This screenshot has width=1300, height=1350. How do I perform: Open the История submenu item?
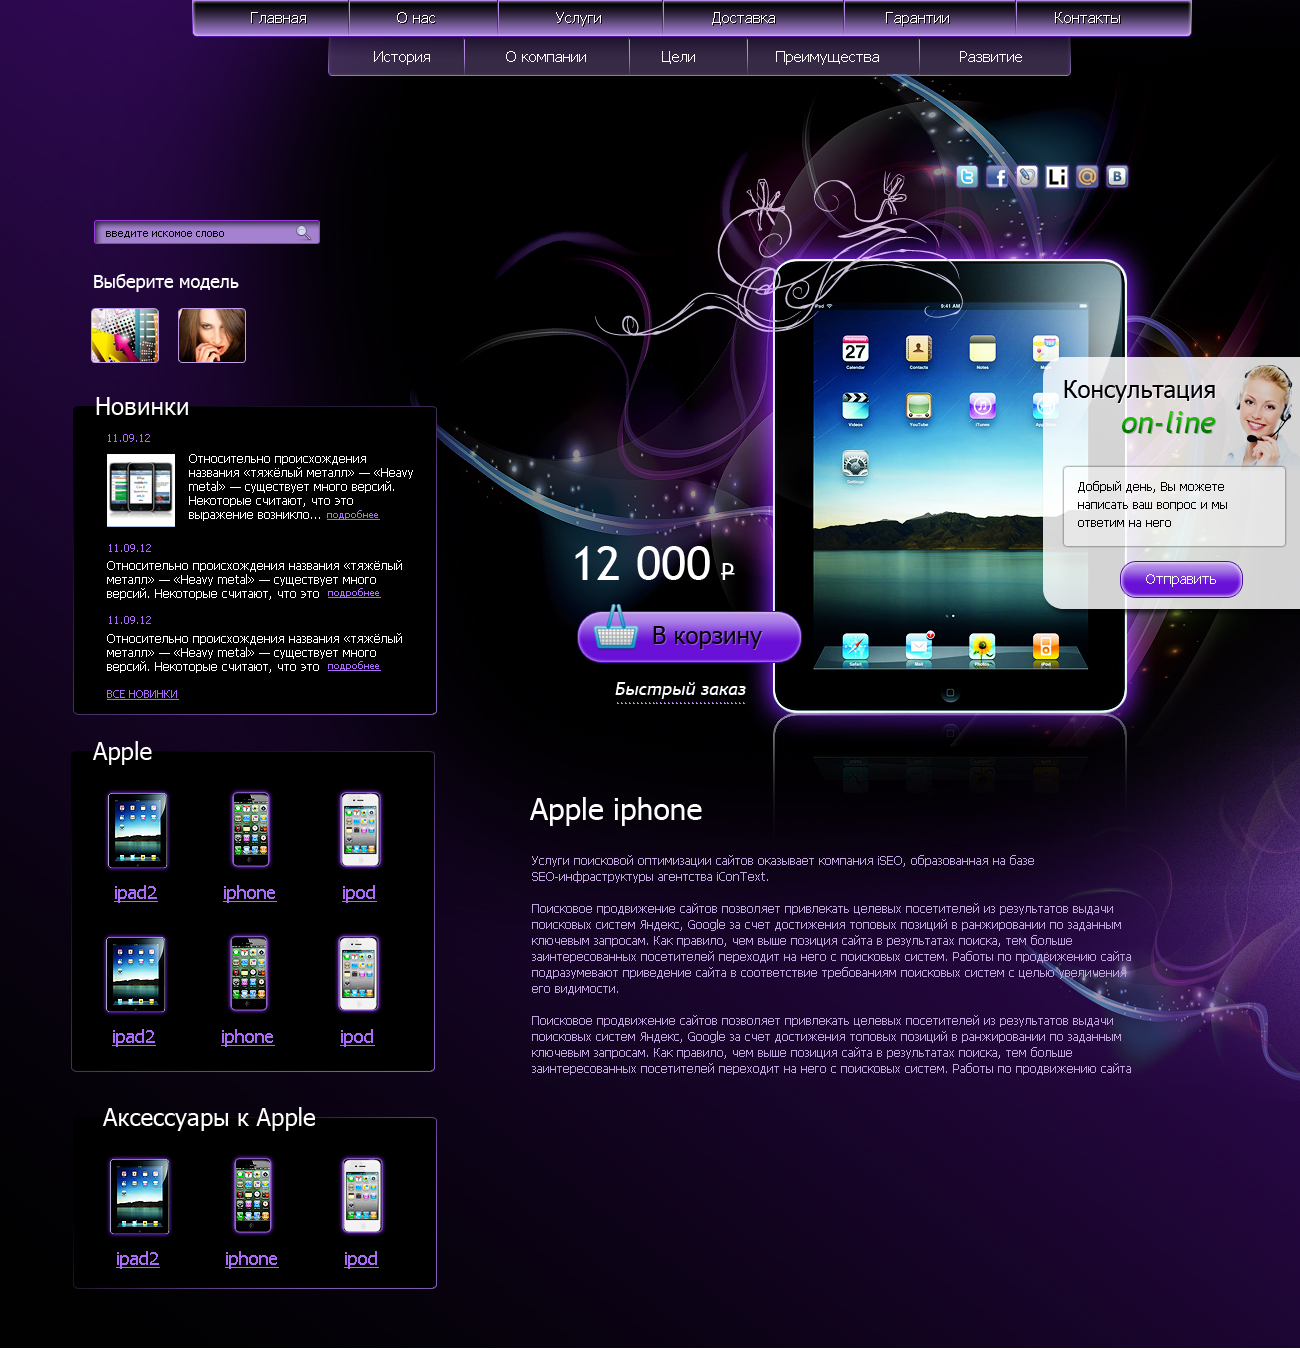pyautogui.click(x=402, y=57)
